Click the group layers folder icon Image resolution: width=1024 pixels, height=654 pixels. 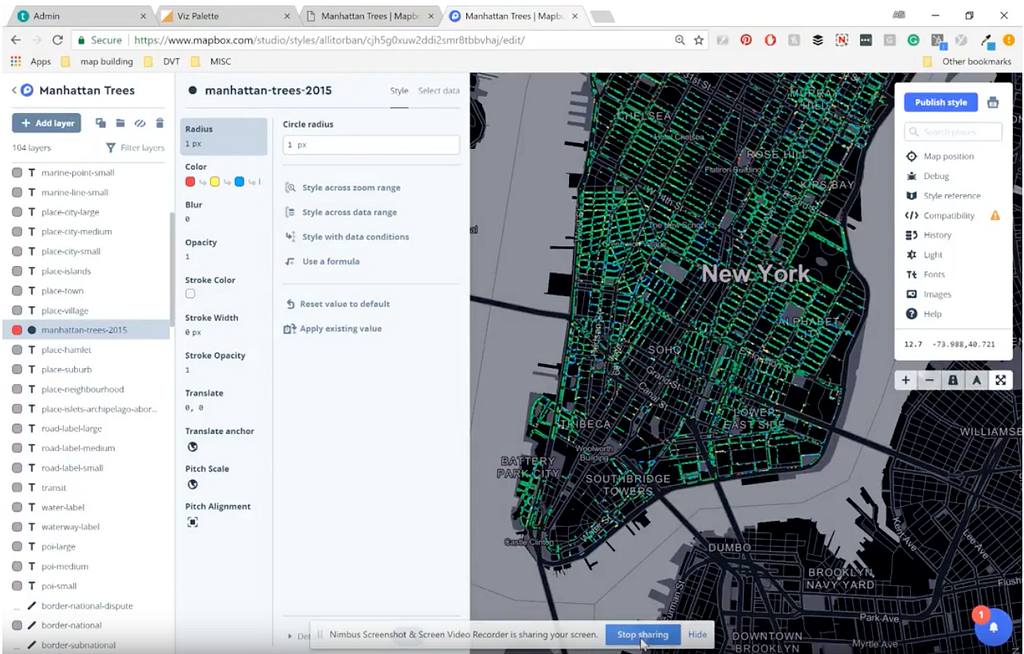tap(120, 123)
